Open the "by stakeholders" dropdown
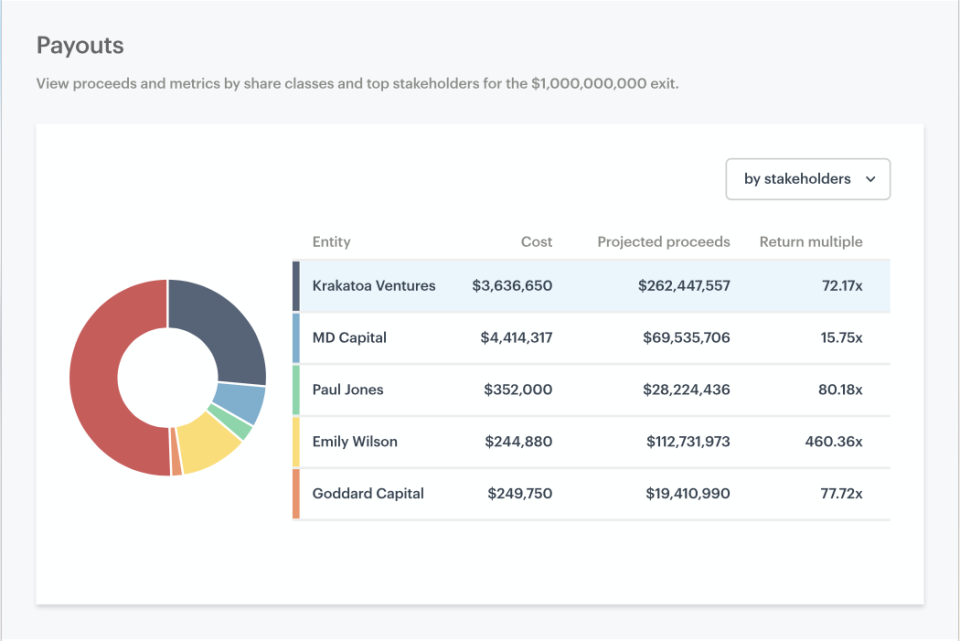Image resolution: width=960 pixels, height=641 pixels. pyautogui.click(x=807, y=179)
